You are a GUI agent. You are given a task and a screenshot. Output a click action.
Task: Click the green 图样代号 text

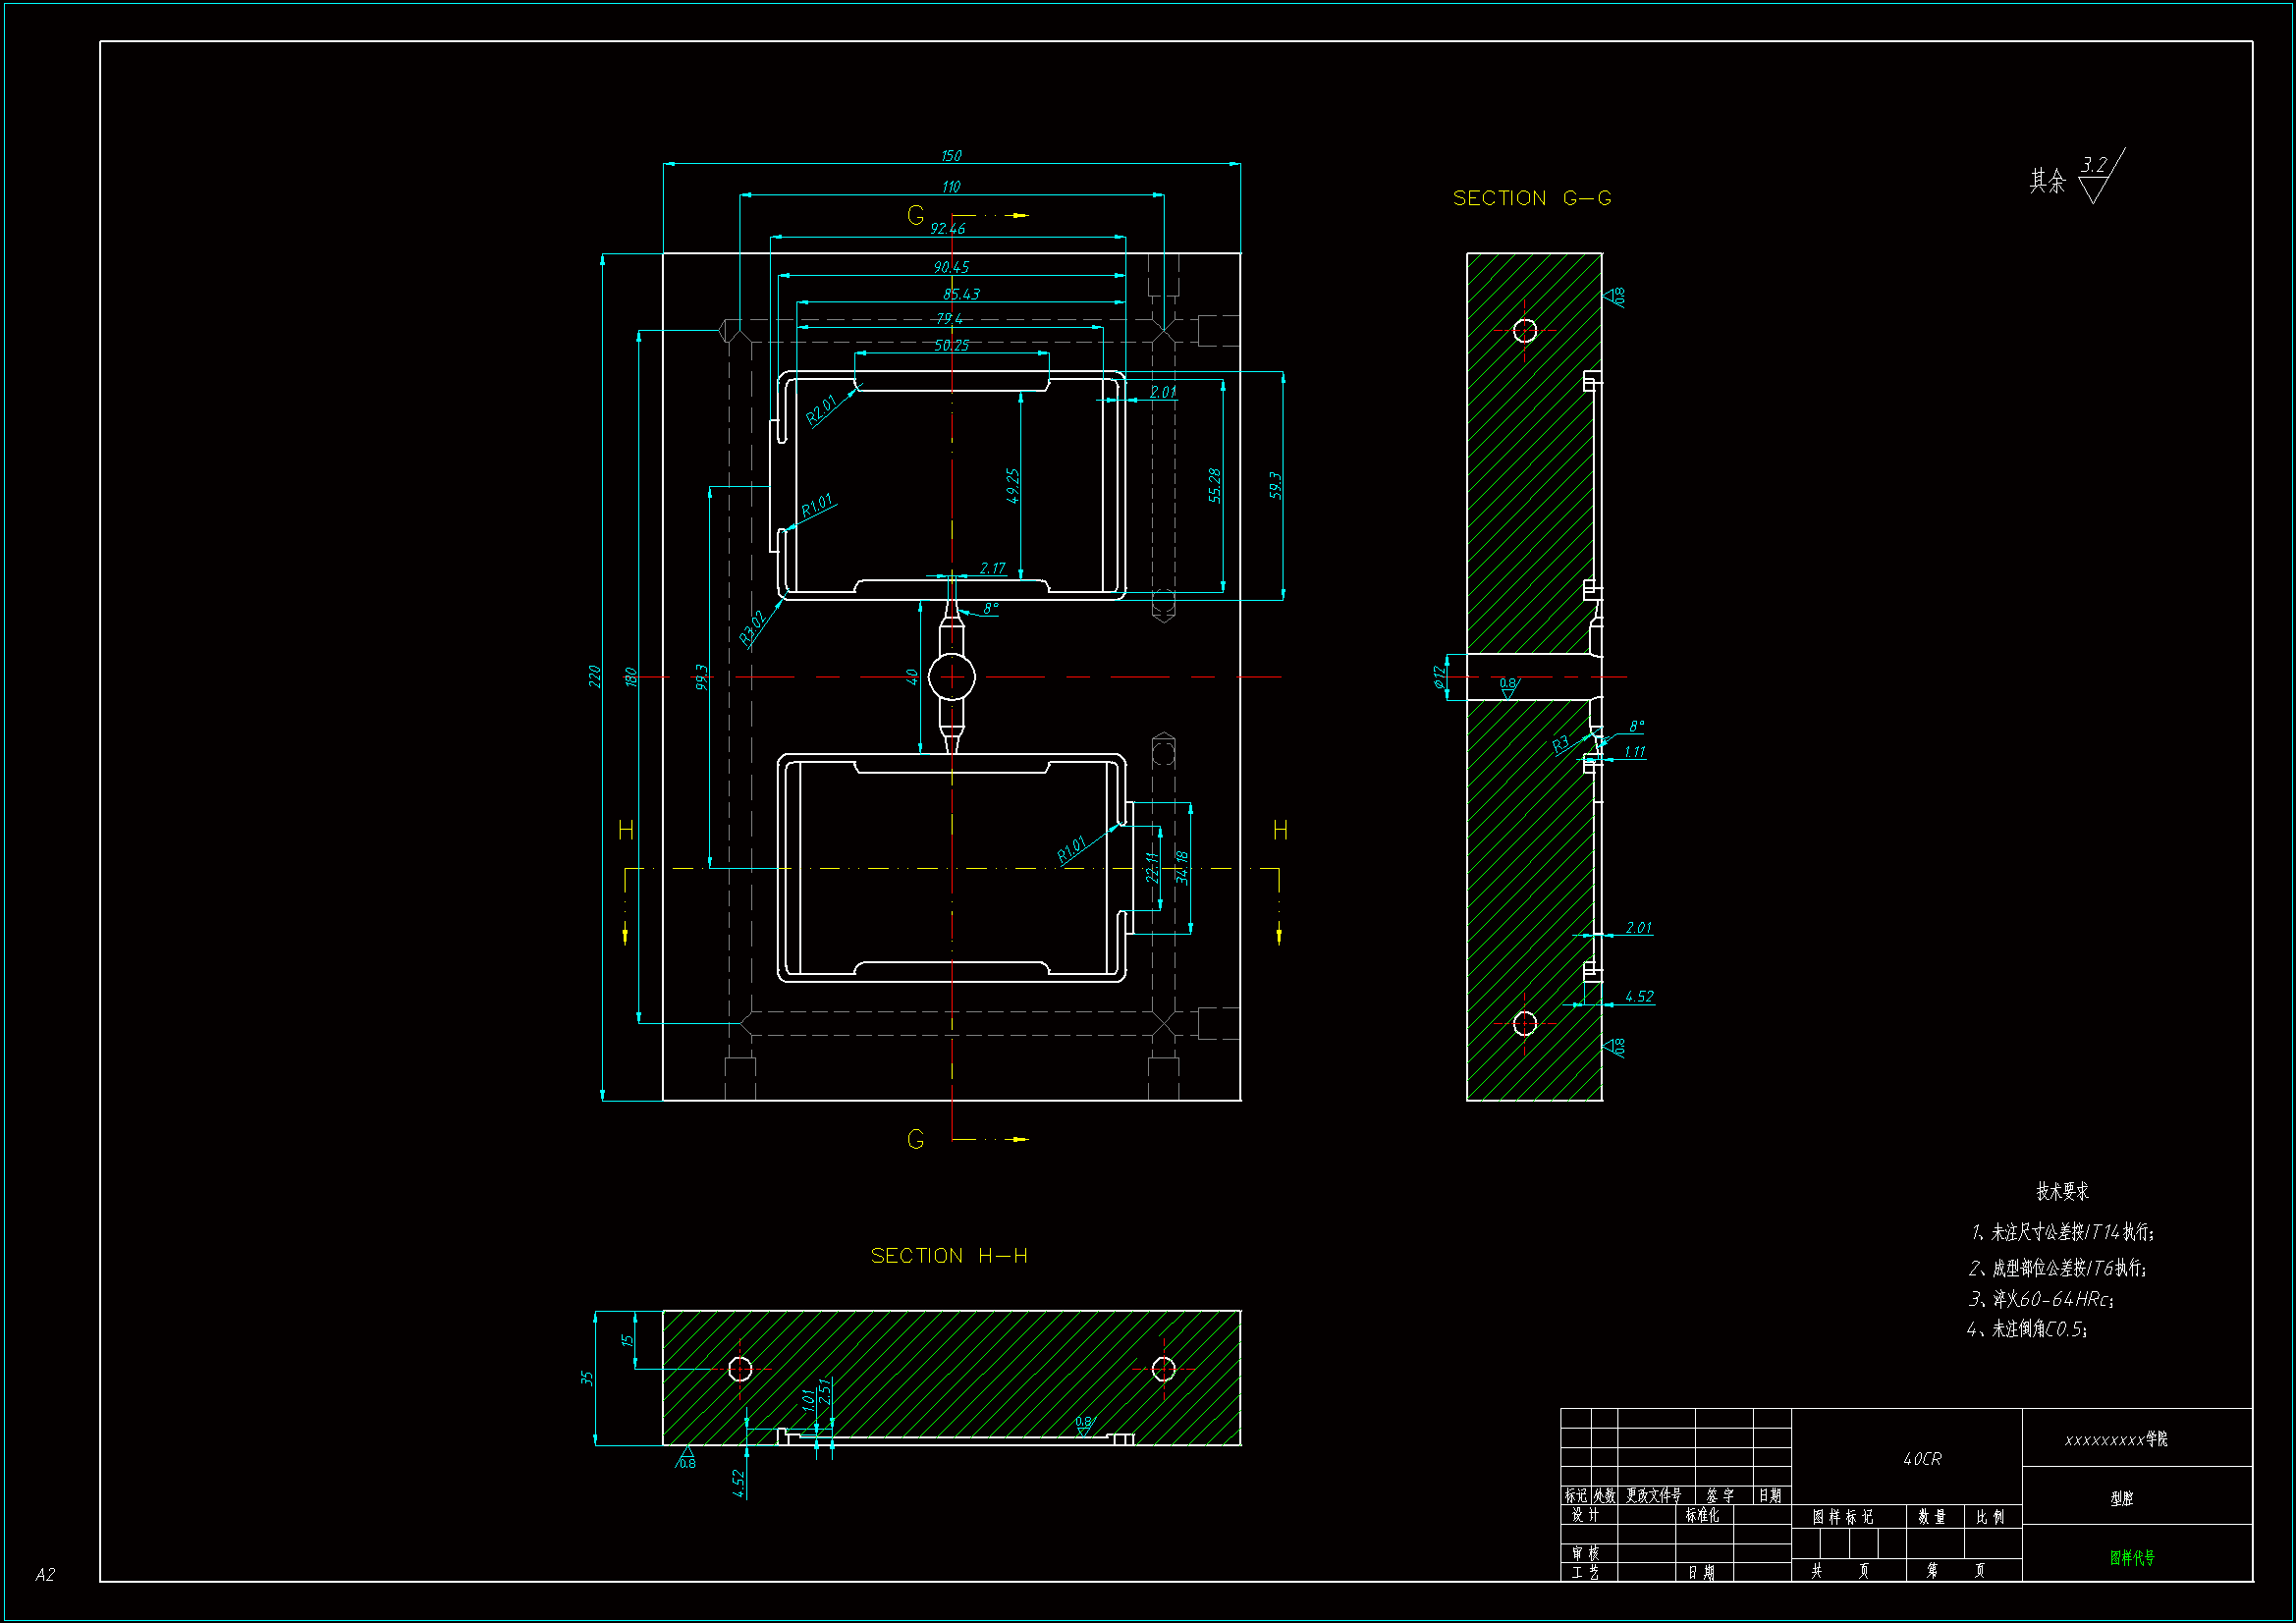pyautogui.click(x=2131, y=1557)
